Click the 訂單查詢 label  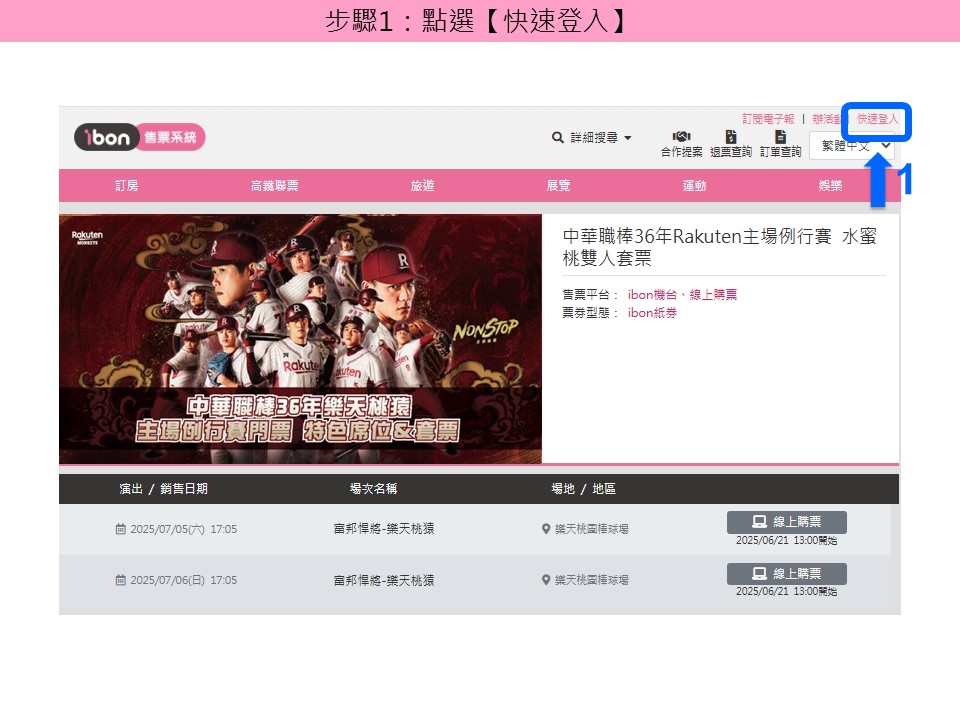tap(781, 152)
